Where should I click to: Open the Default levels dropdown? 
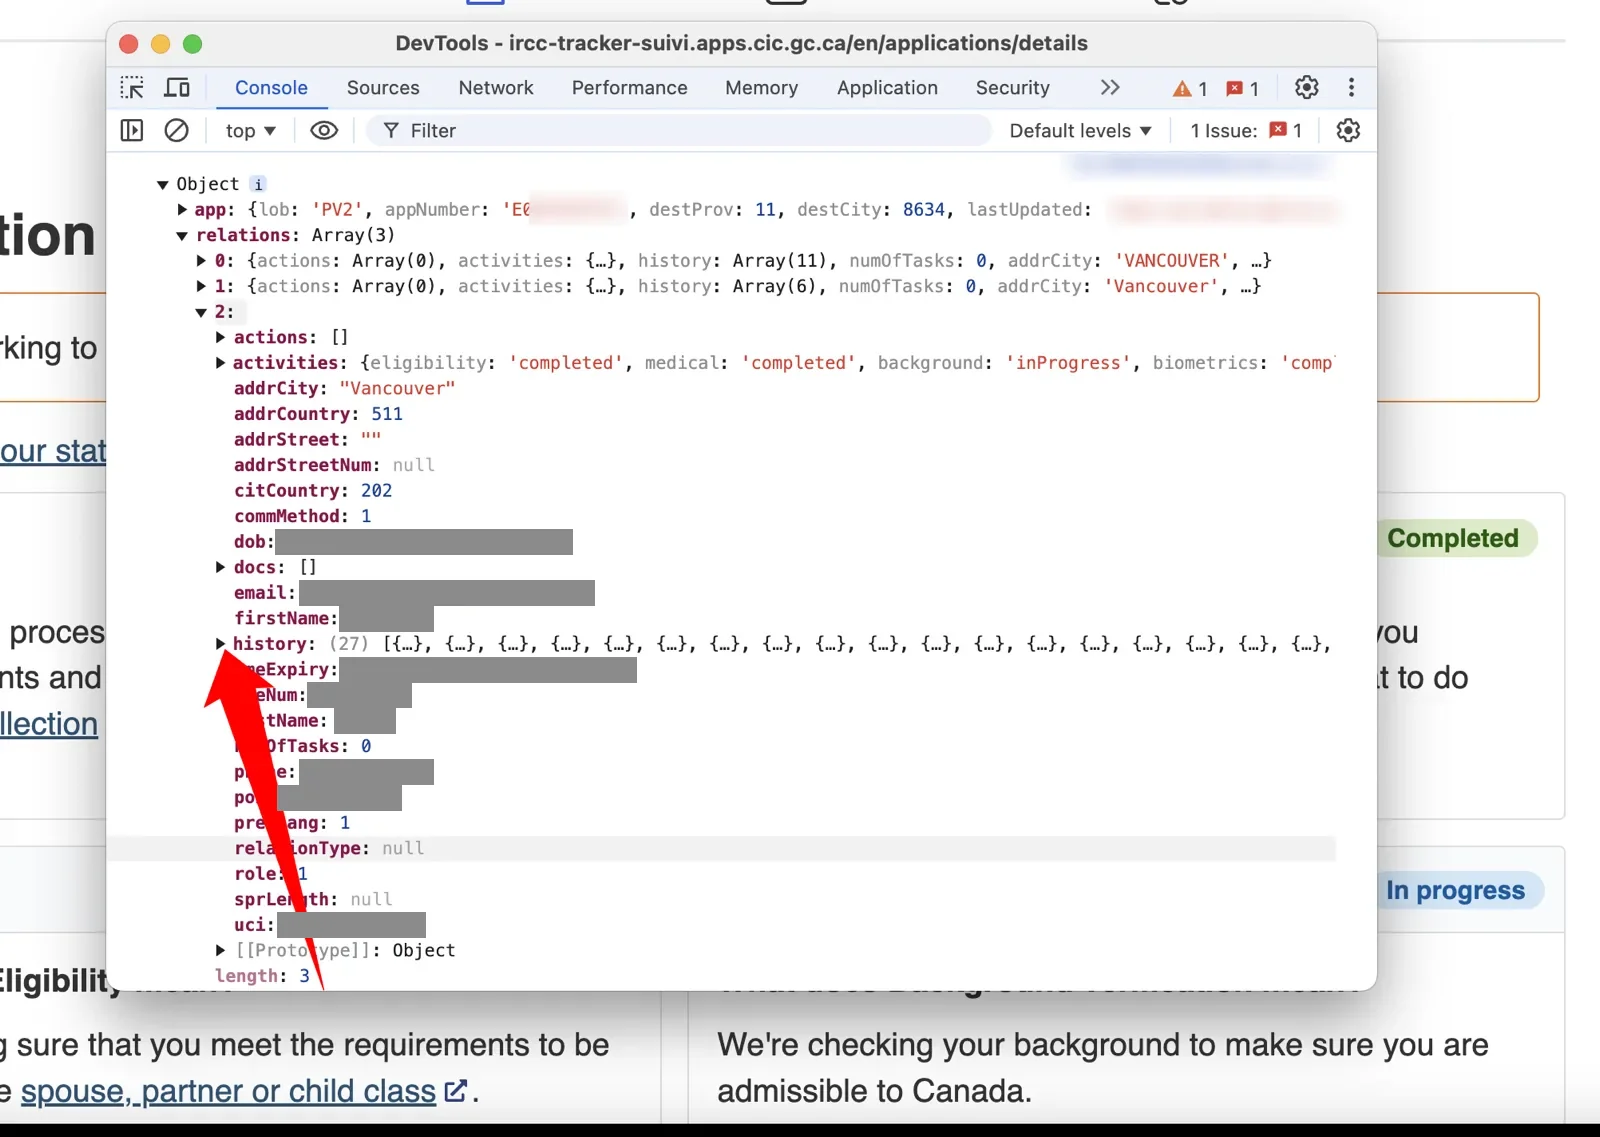click(x=1080, y=131)
